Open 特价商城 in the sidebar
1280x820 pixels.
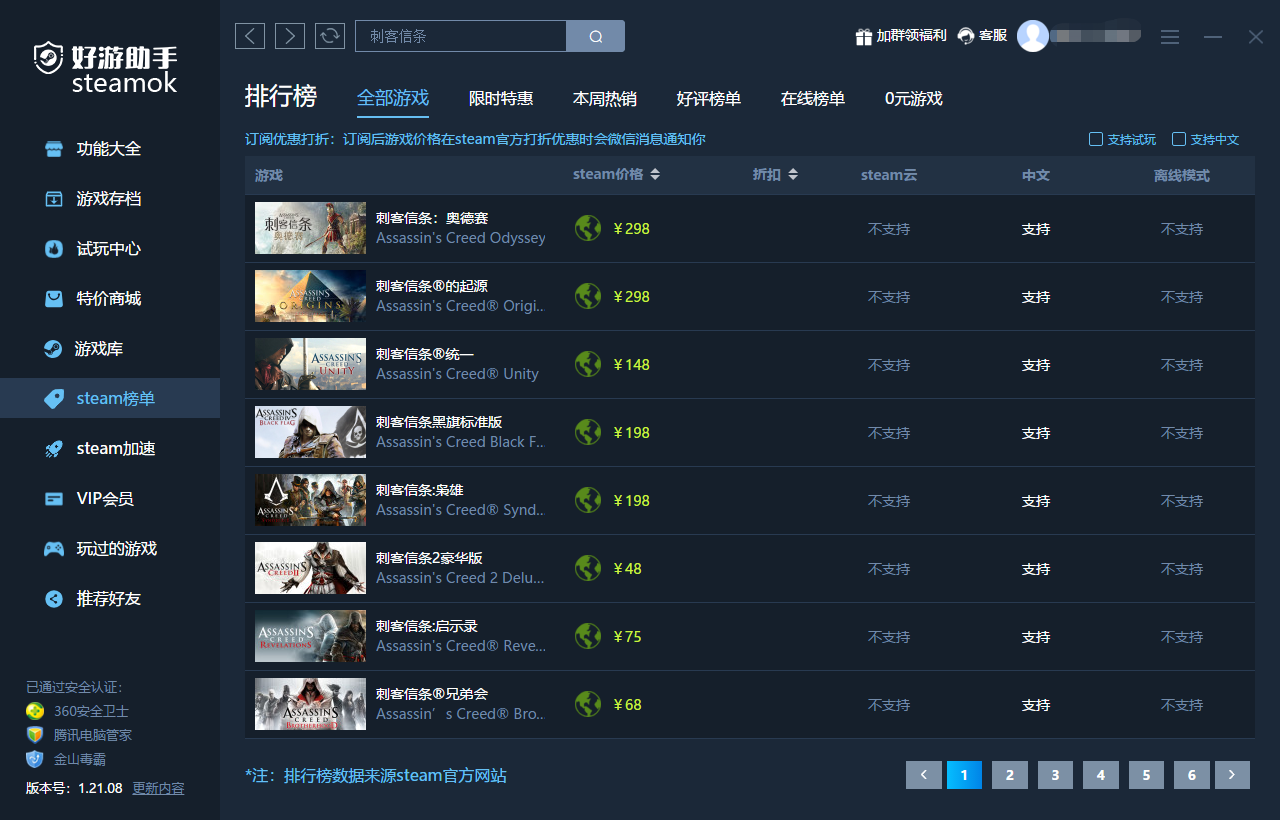tap(110, 299)
